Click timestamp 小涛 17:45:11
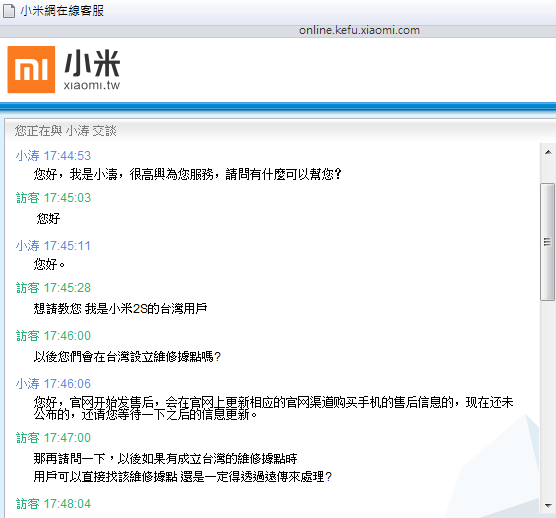 [x=53, y=245]
